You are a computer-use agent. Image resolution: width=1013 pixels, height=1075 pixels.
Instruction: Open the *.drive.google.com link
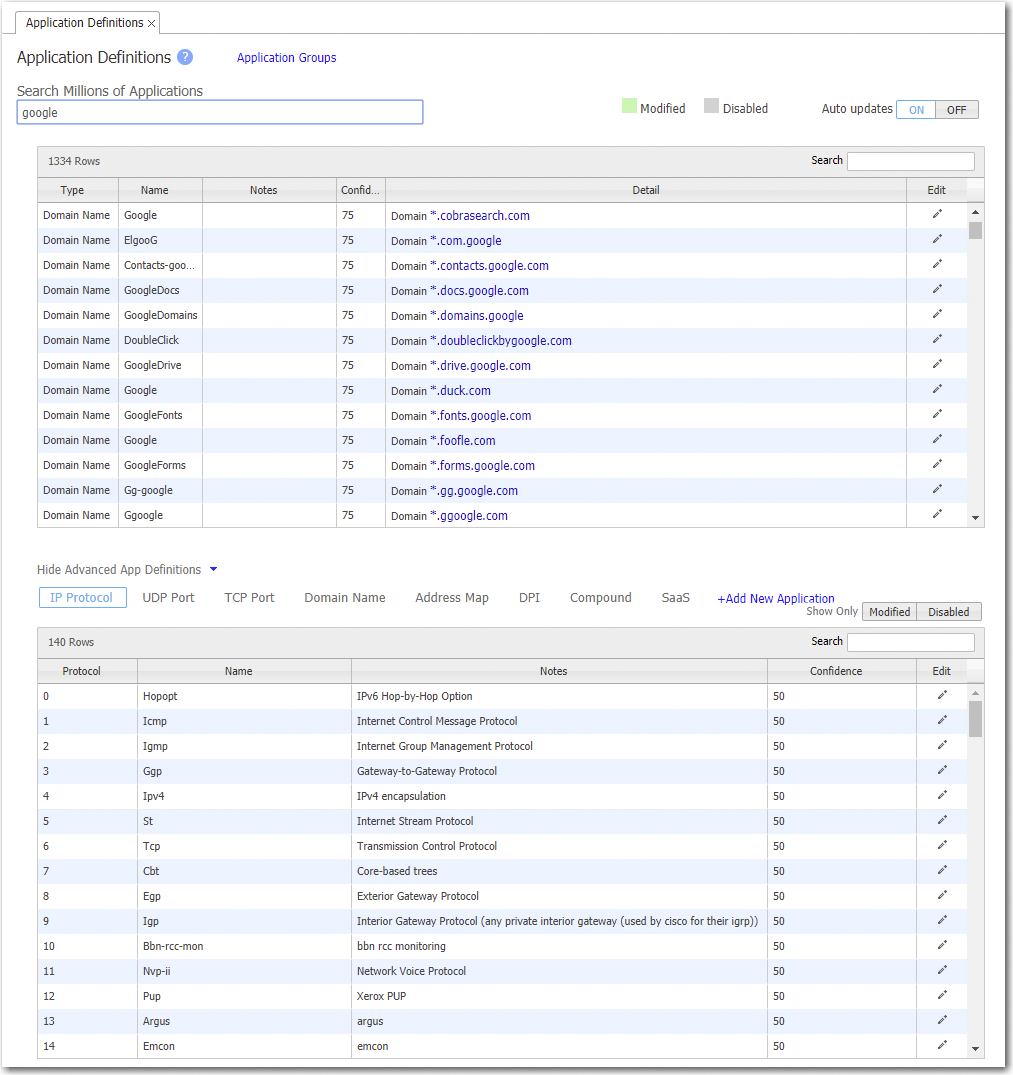(480, 365)
